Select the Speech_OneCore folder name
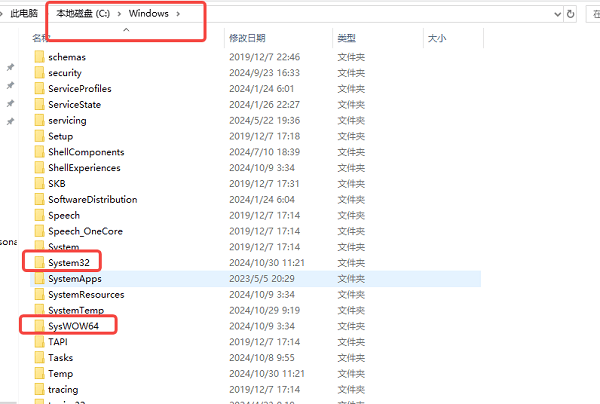 85,231
